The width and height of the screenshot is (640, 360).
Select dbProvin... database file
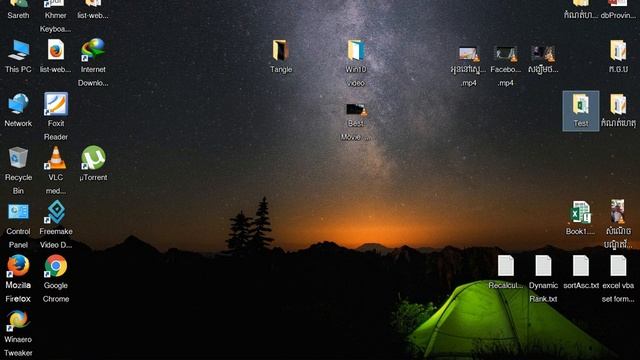coord(618,10)
